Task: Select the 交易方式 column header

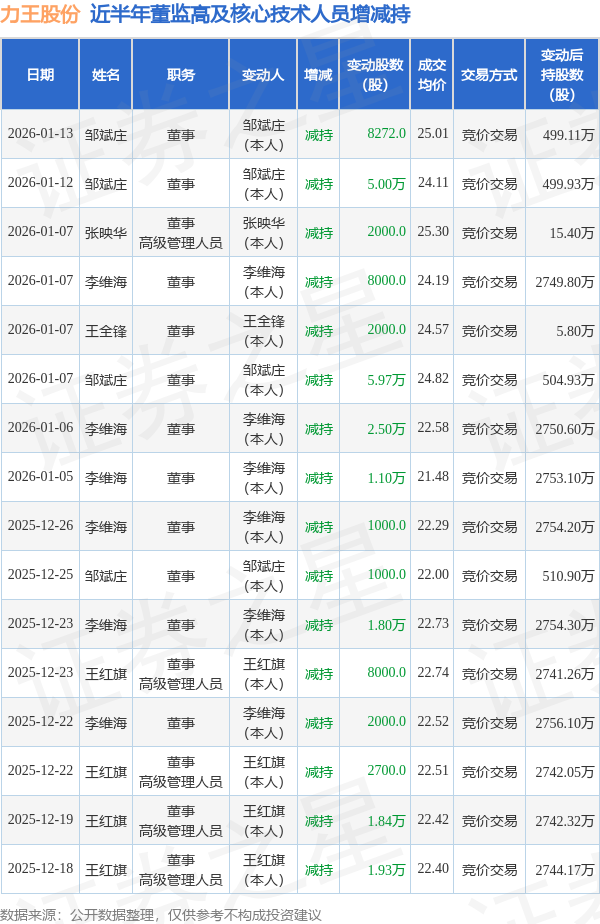Action: 489,75
